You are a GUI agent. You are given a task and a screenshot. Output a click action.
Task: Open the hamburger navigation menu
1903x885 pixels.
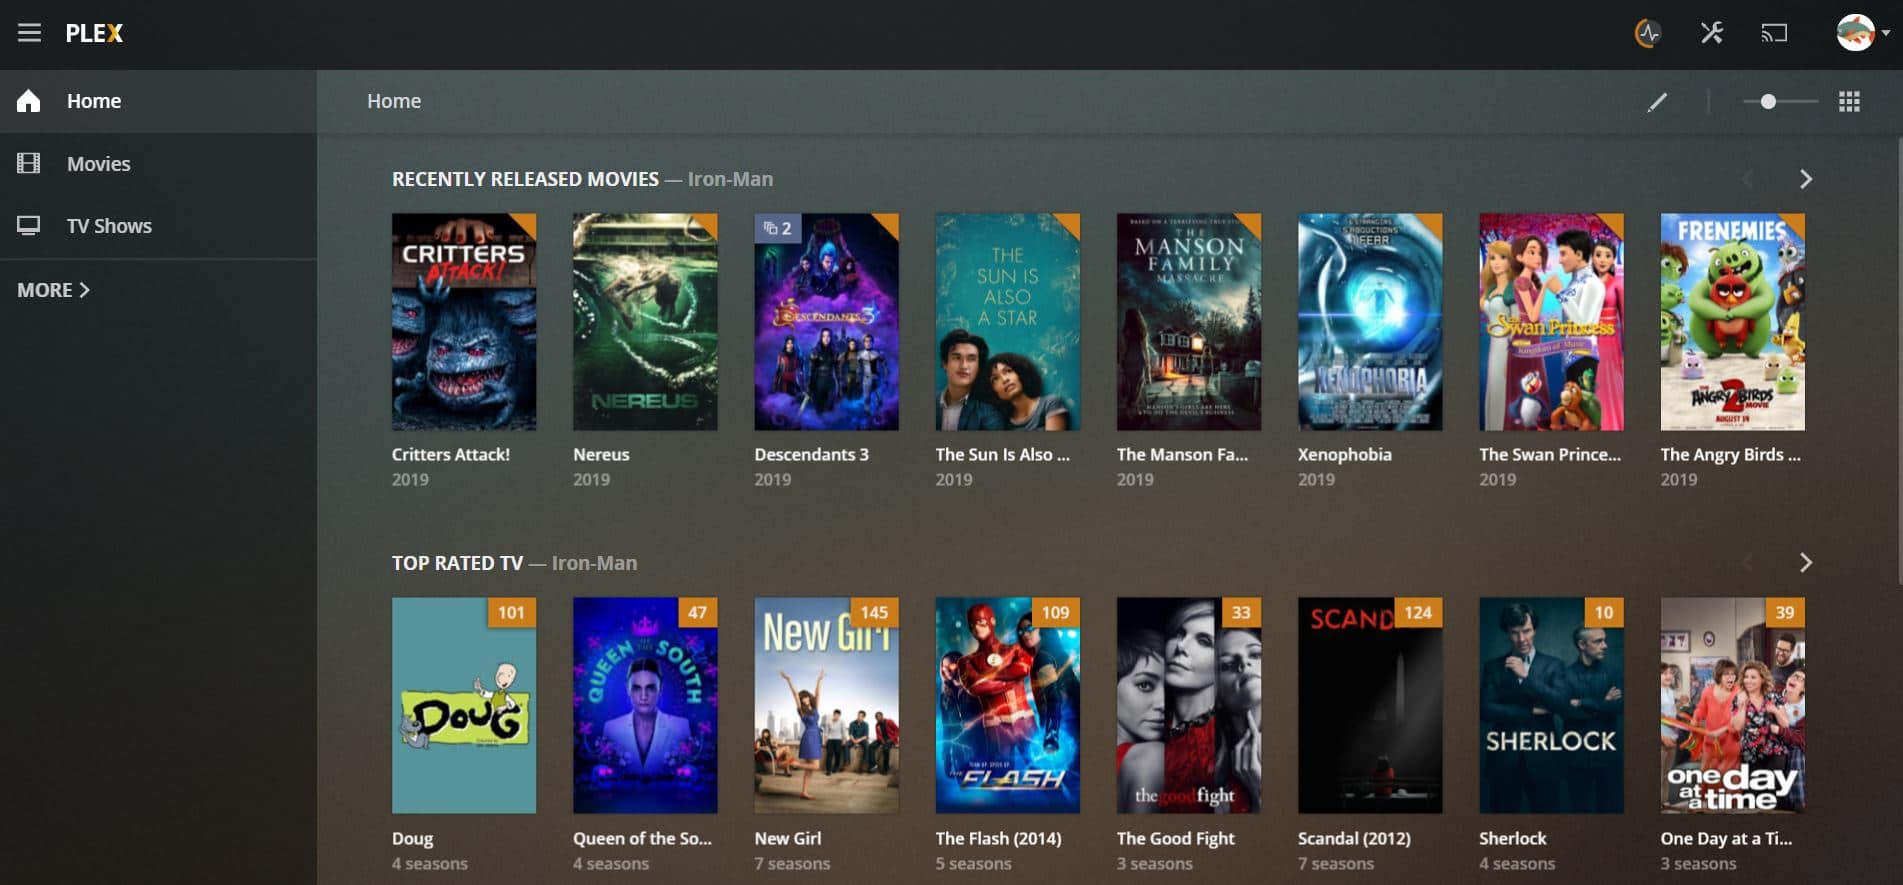29,33
